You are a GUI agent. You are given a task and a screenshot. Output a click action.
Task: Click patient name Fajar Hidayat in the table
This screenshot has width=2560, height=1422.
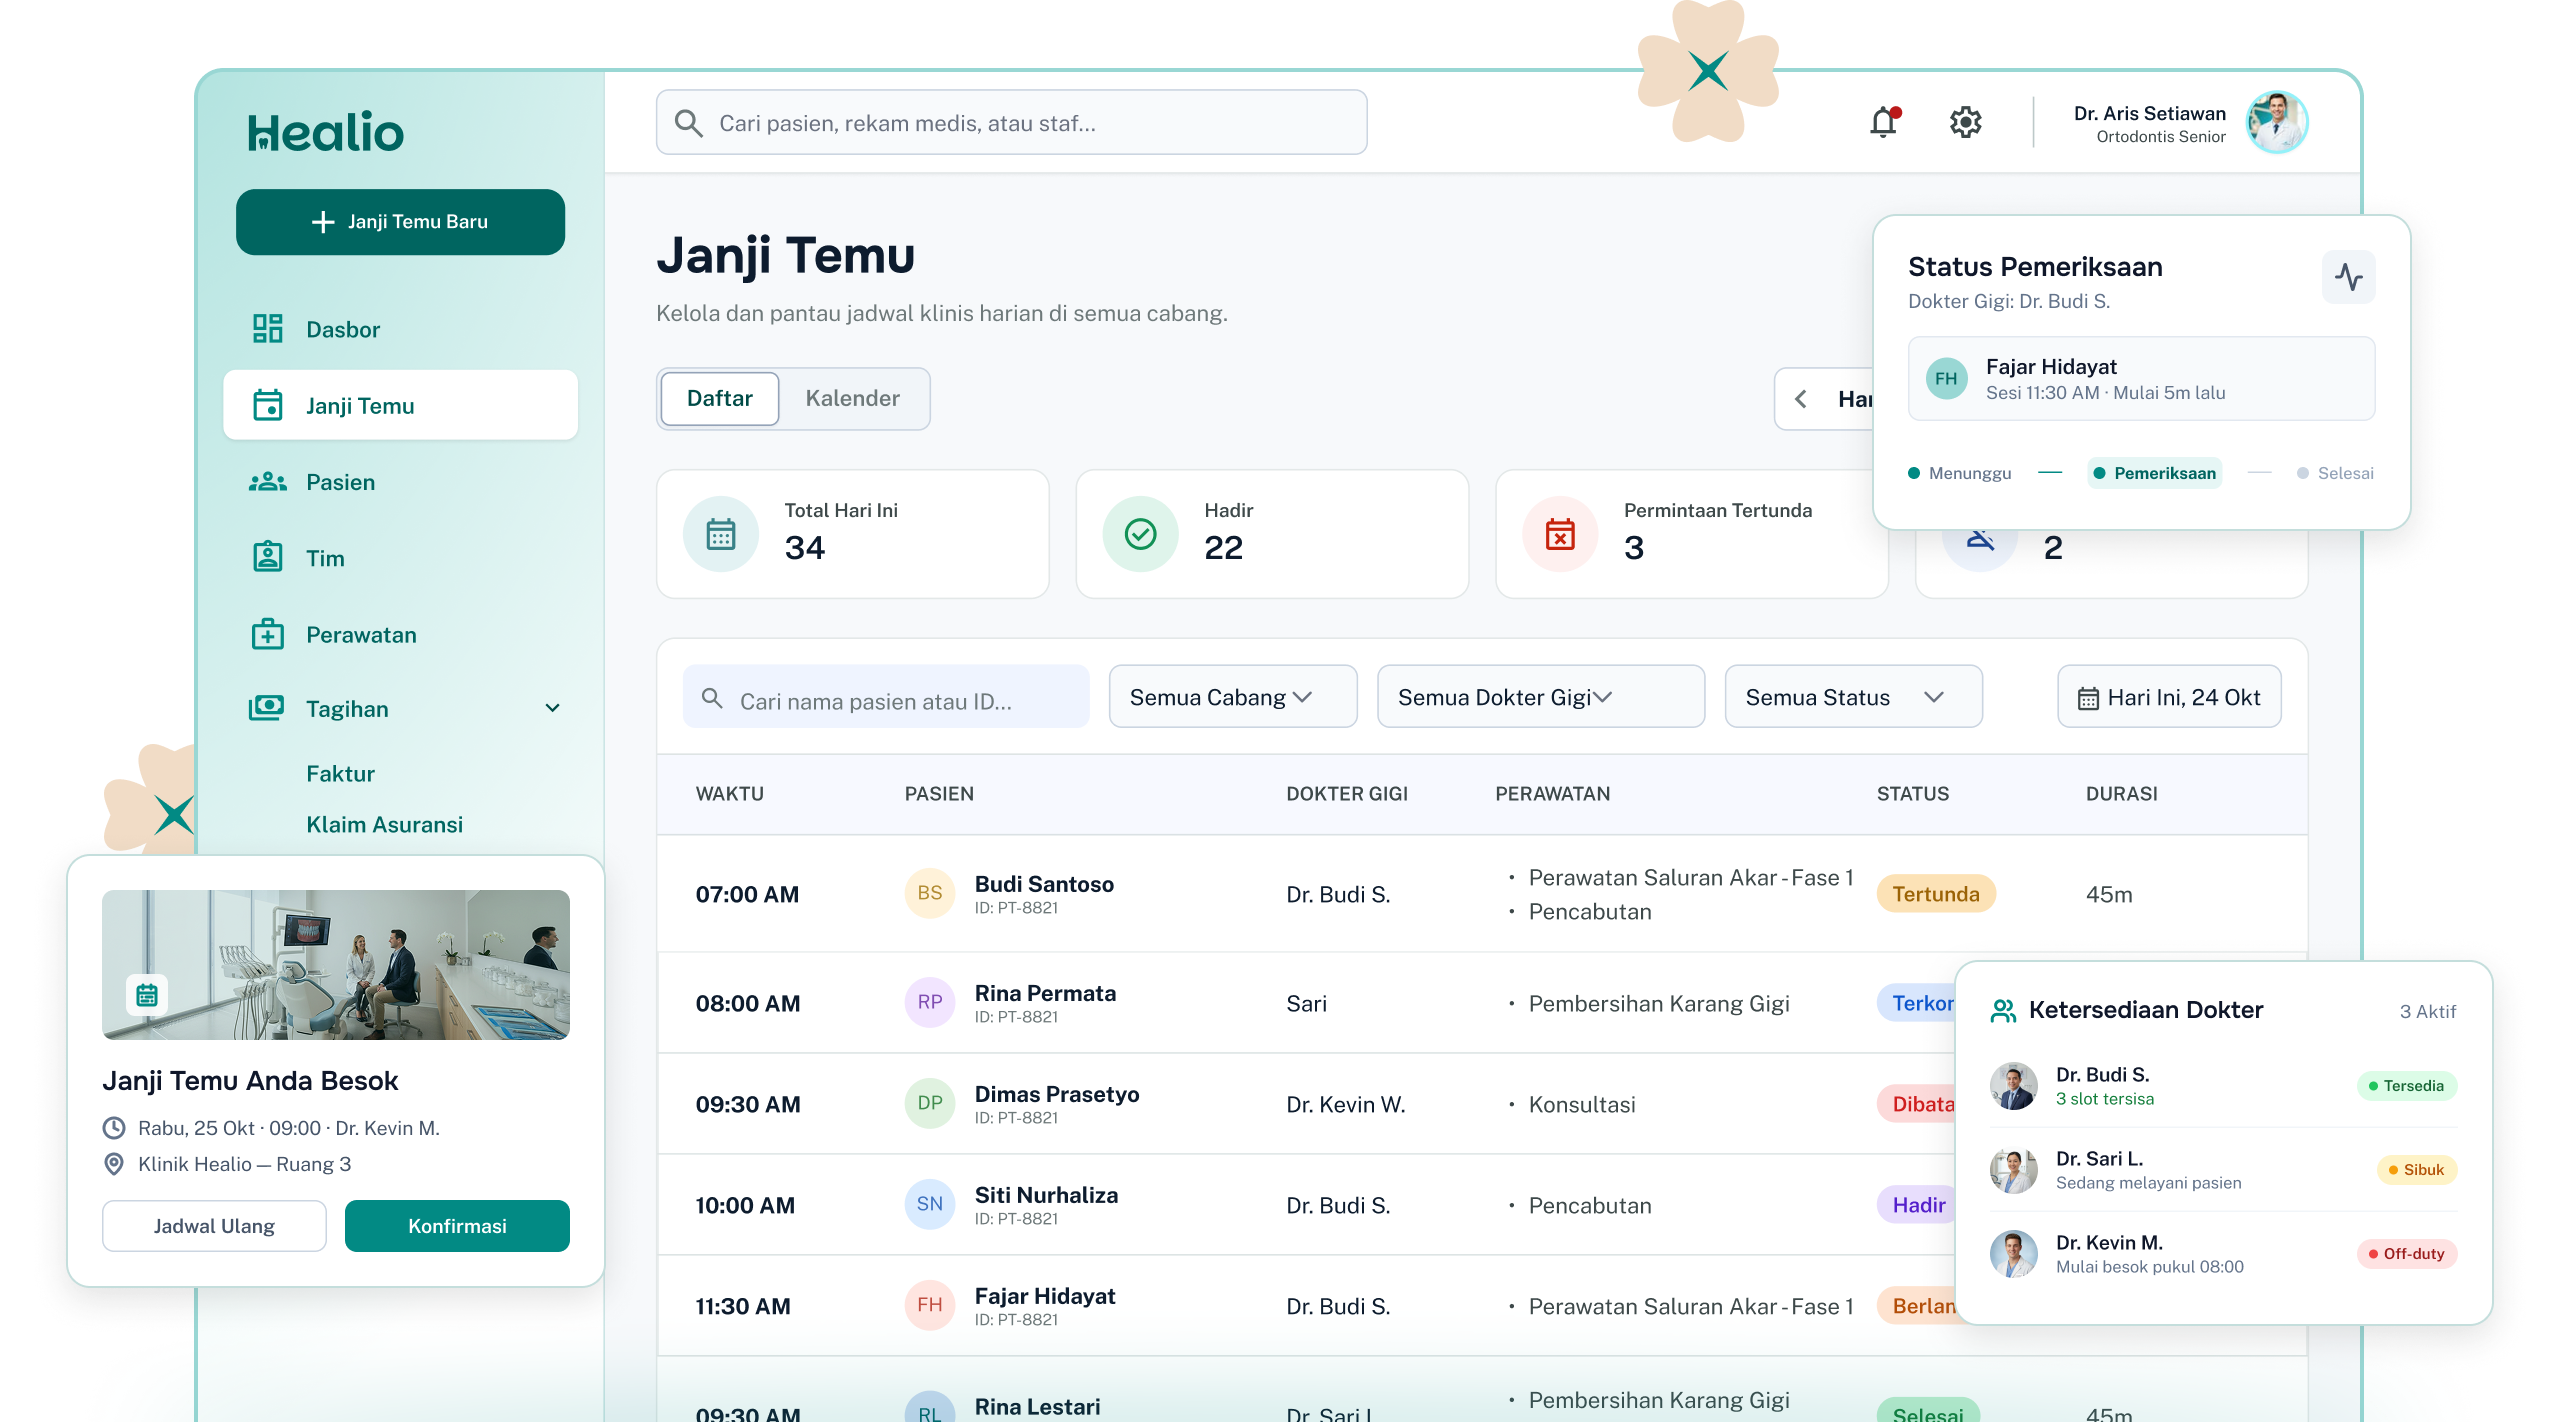pos(1045,1296)
